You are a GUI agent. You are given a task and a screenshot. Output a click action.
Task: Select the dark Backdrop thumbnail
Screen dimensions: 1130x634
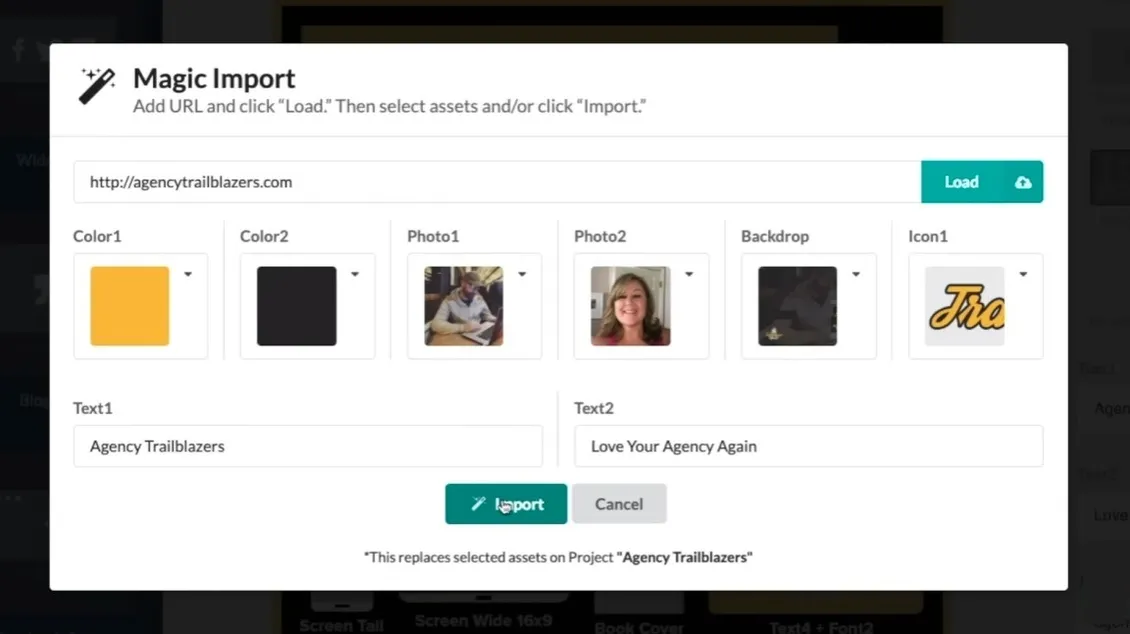coord(798,306)
